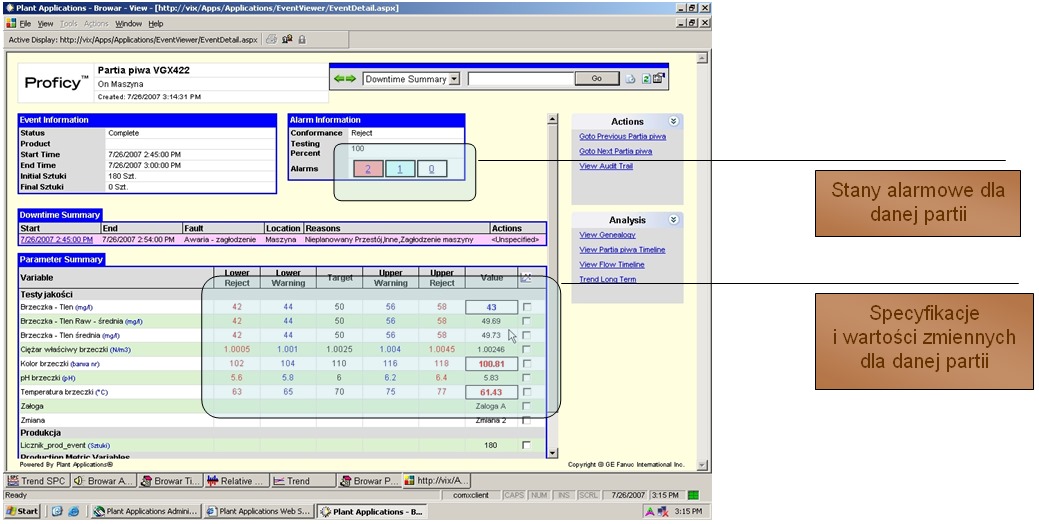Click the padlock icon in the Active Display toolbar

click(302, 39)
